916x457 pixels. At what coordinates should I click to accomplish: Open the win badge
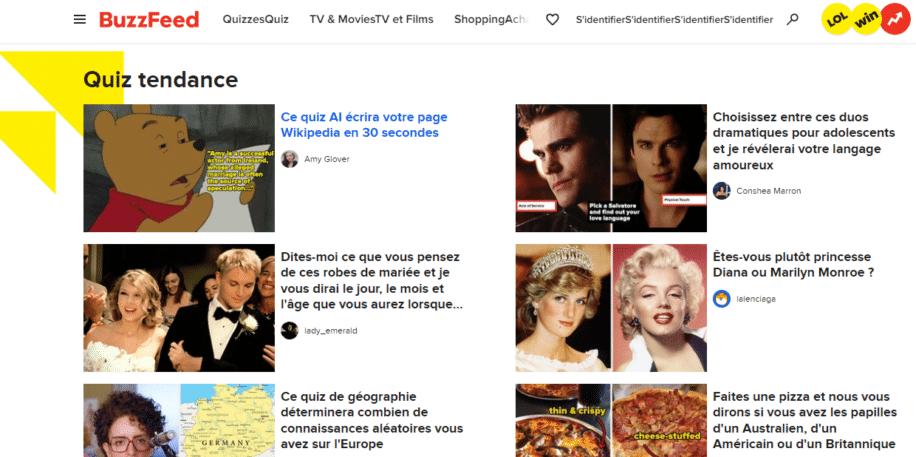coord(865,19)
